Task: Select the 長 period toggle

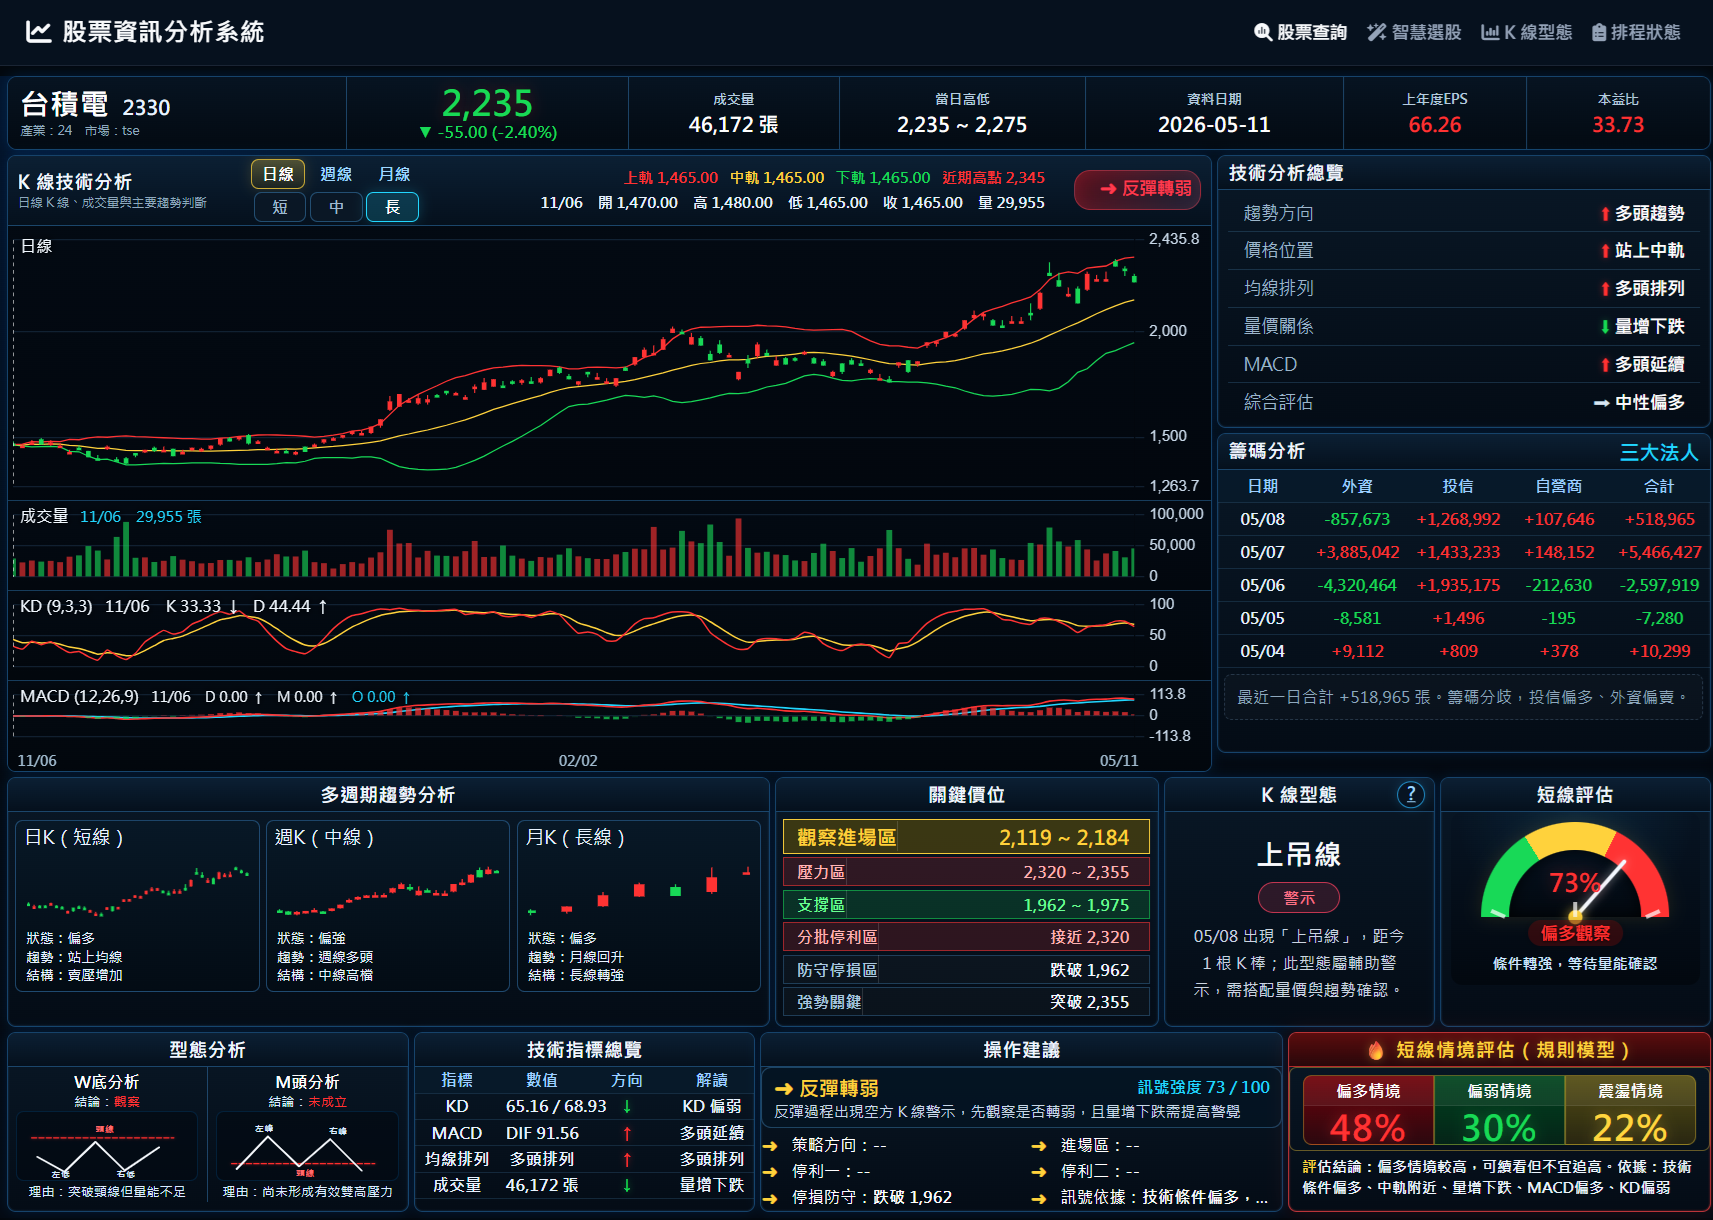Action: point(393,207)
